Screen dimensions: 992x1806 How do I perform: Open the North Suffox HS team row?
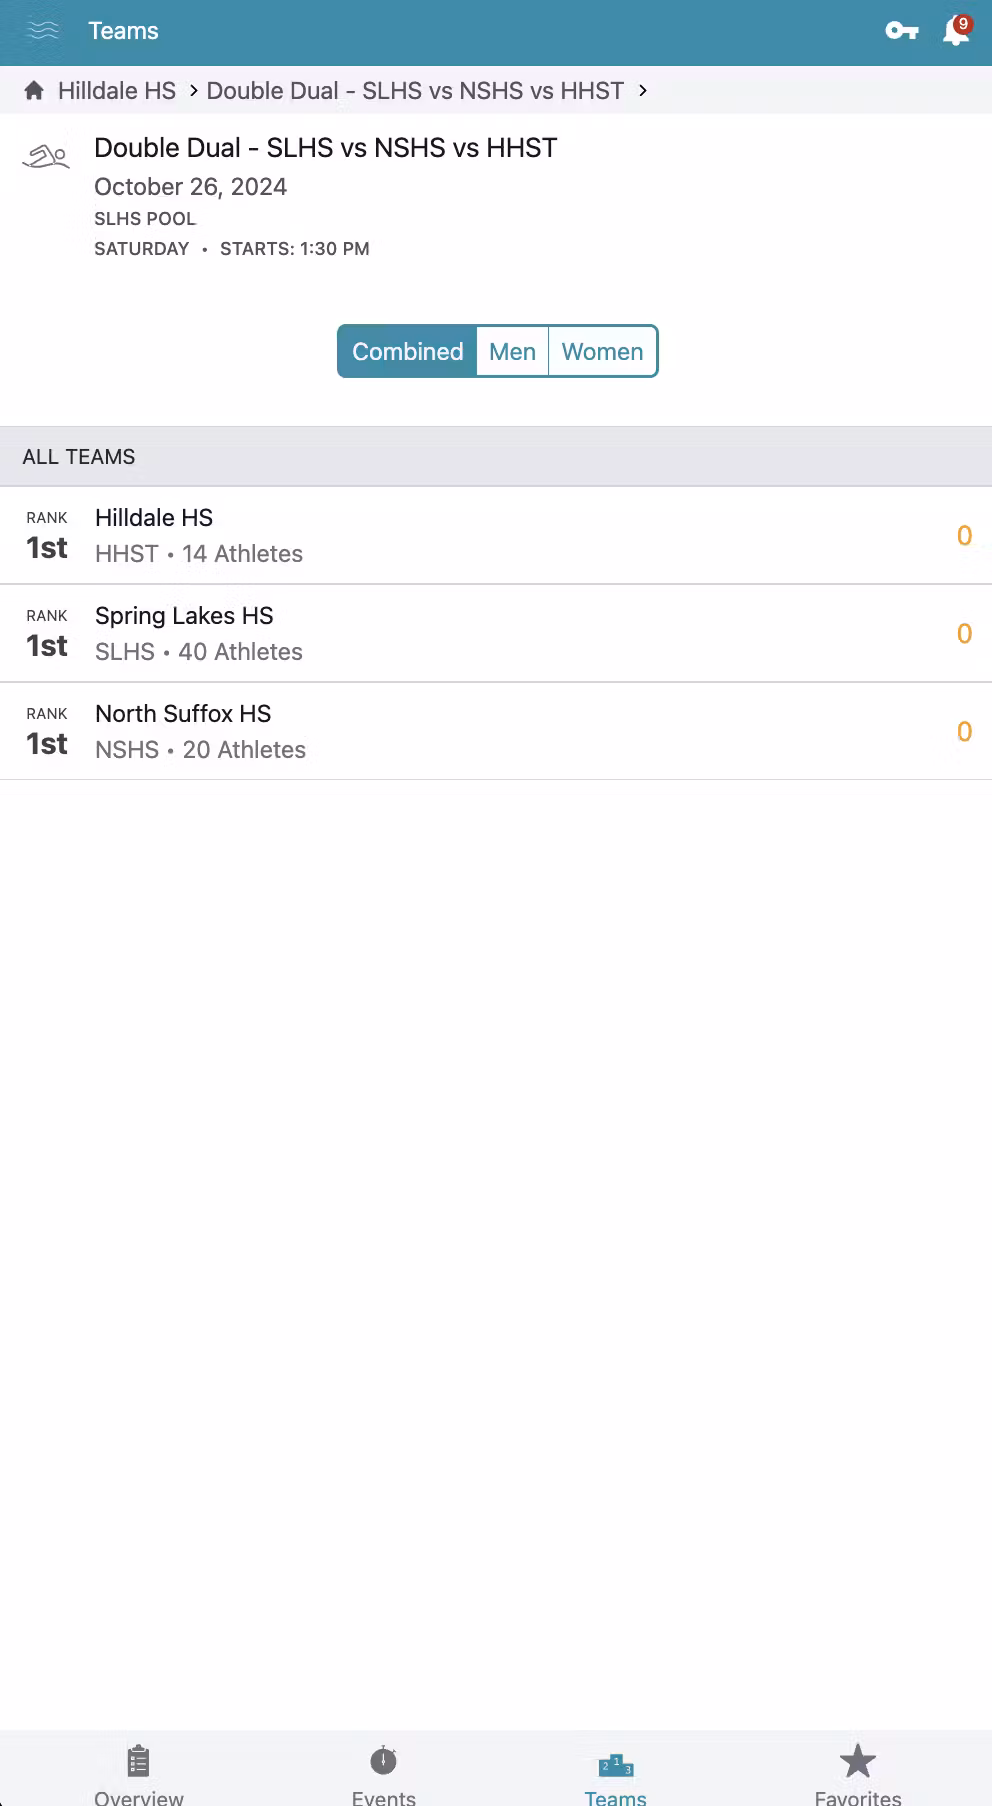(x=496, y=732)
